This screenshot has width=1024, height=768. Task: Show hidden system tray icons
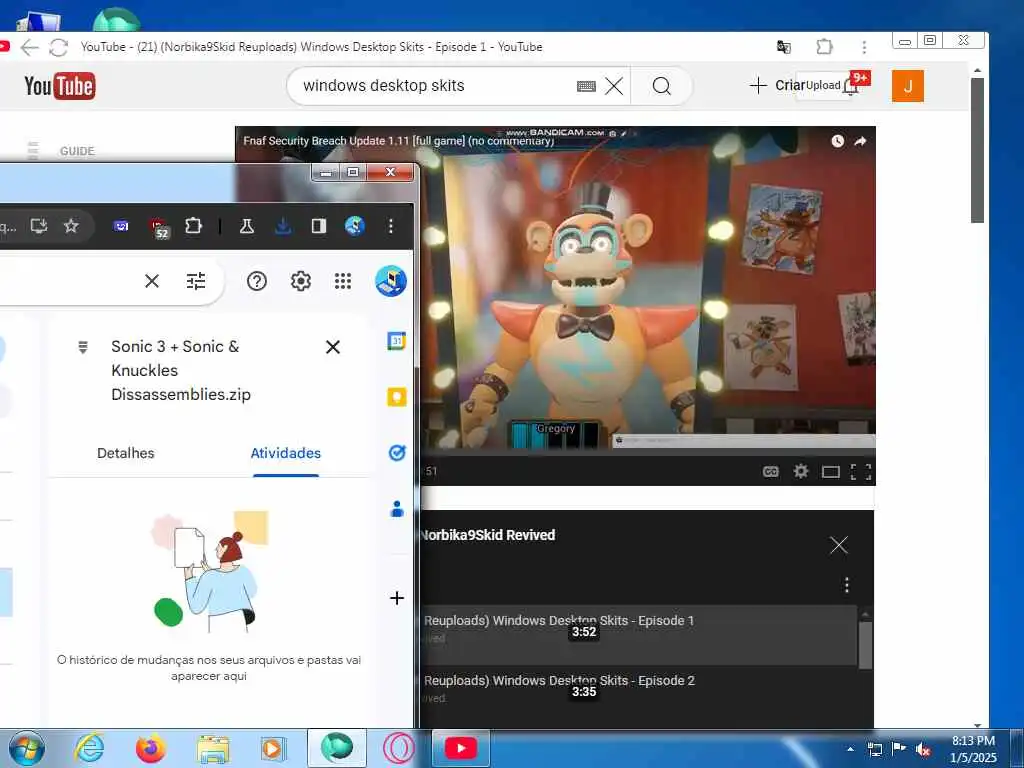[x=850, y=749]
